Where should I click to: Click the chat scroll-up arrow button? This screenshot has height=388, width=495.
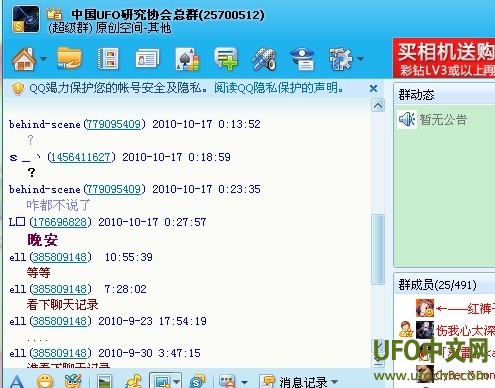tap(378, 106)
